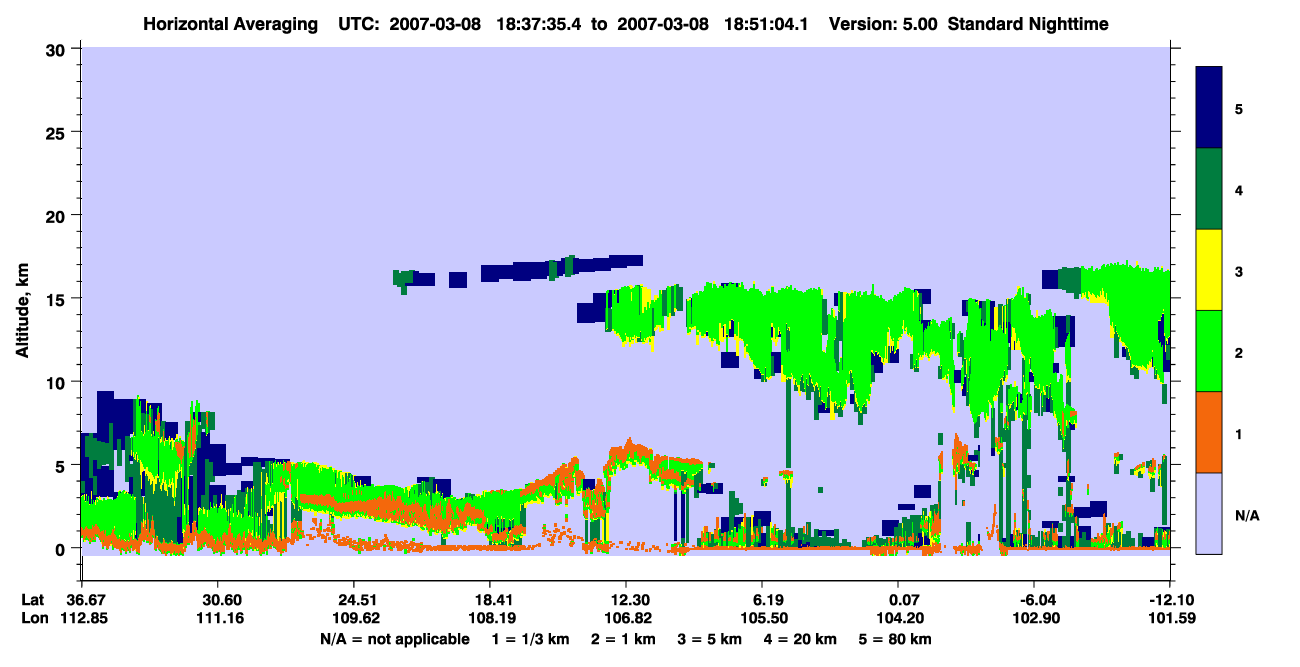Click longitude value 105.50

(762, 618)
